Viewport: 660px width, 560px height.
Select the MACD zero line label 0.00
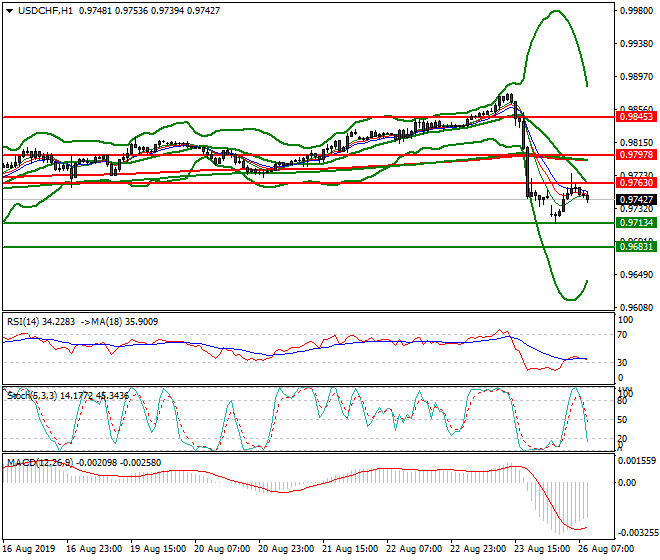pos(627,483)
